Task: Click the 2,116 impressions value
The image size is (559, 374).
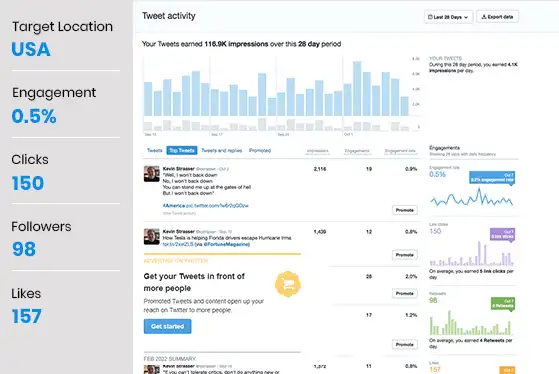Action: (320, 169)
